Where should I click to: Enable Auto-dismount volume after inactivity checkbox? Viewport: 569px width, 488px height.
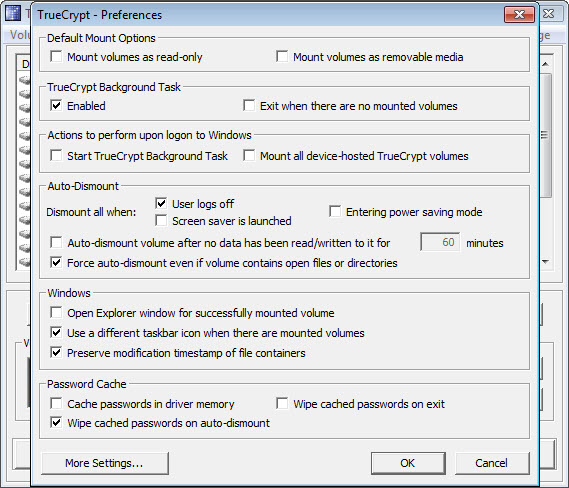pyautogui.click(x=56, y=242)
